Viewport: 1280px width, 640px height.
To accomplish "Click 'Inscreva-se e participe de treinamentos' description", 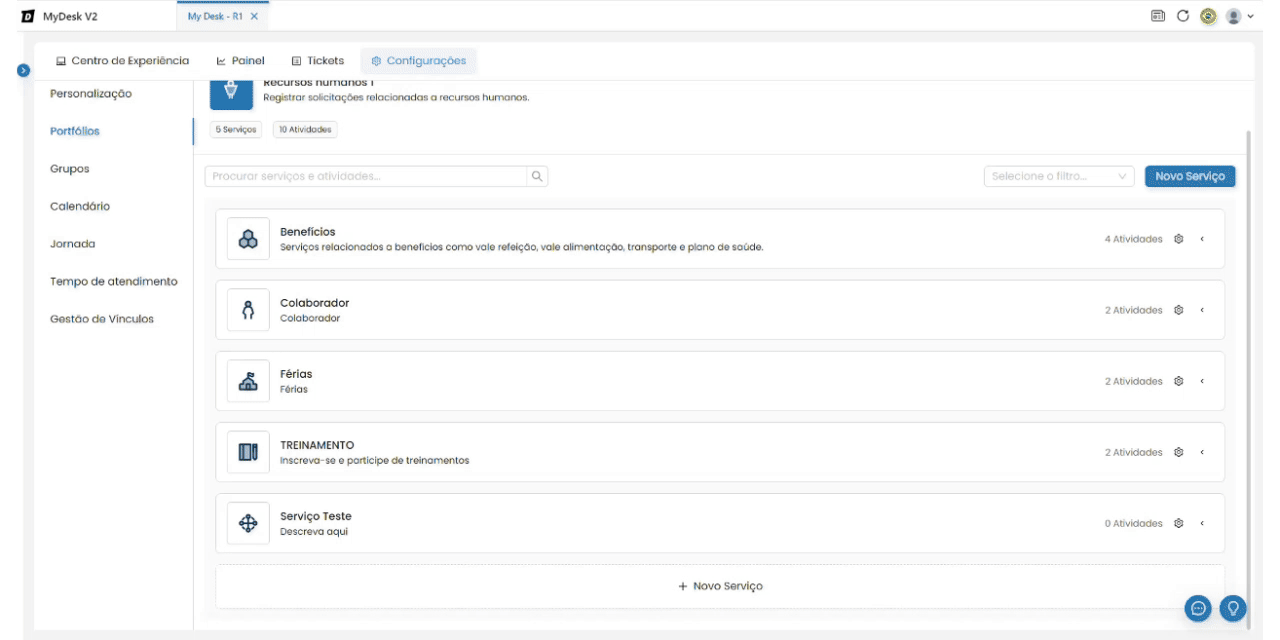I will [x=375, y=461].
